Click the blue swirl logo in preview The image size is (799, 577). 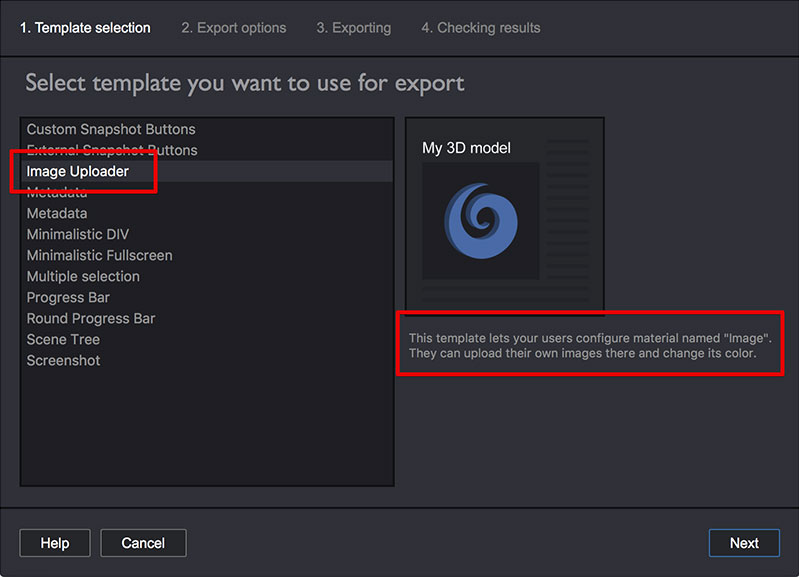(481, 221)
